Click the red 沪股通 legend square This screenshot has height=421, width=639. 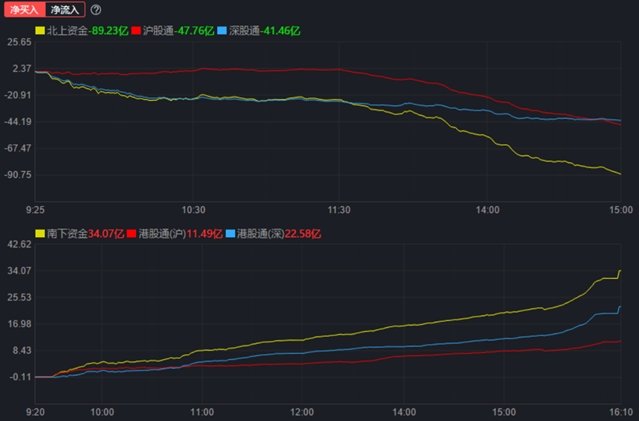tap(136, 31)
